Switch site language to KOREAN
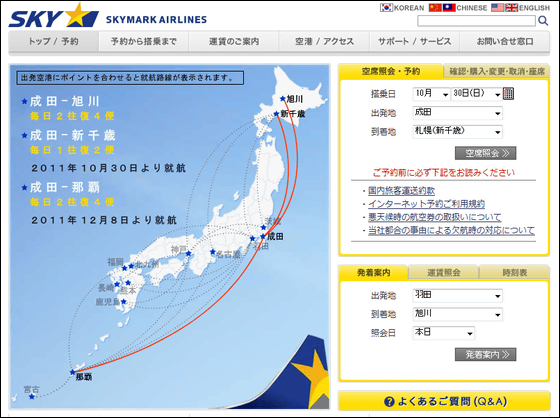The width and height of the screenshot is (560, 418). coord(409,8)
